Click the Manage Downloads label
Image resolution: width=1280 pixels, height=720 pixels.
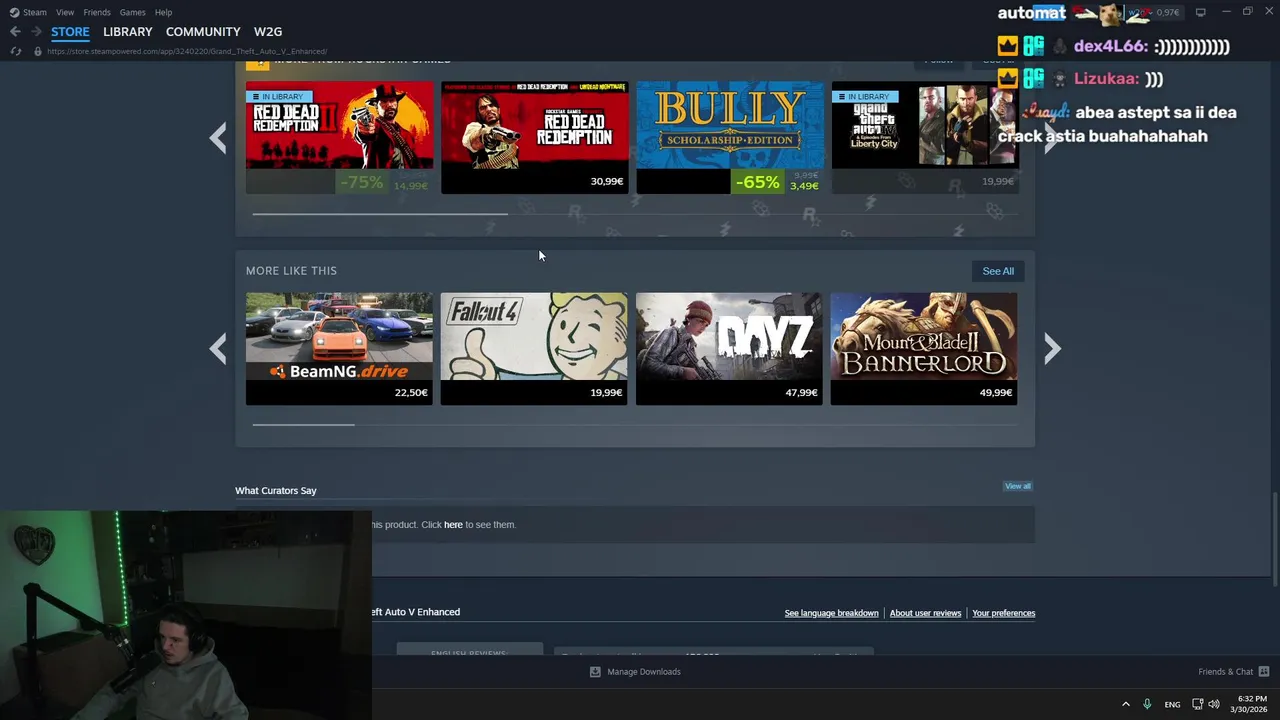click(644, 672)
